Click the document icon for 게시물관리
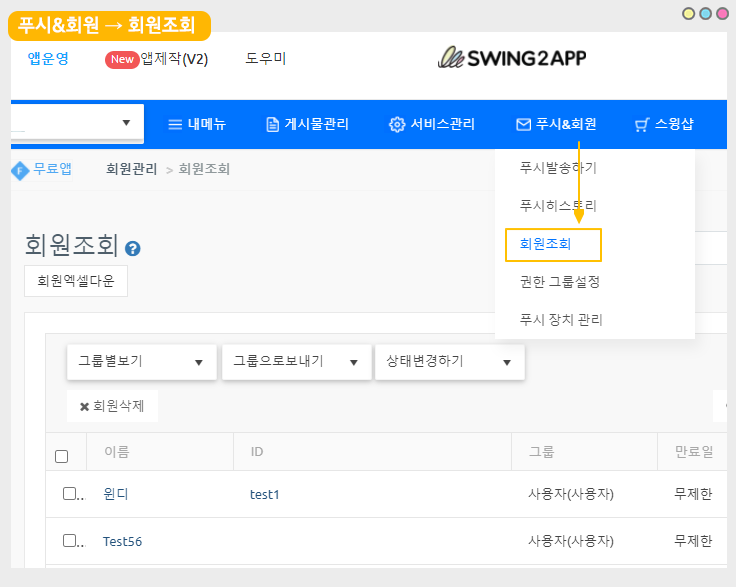The image size is (736, 587). pos(272,125)
